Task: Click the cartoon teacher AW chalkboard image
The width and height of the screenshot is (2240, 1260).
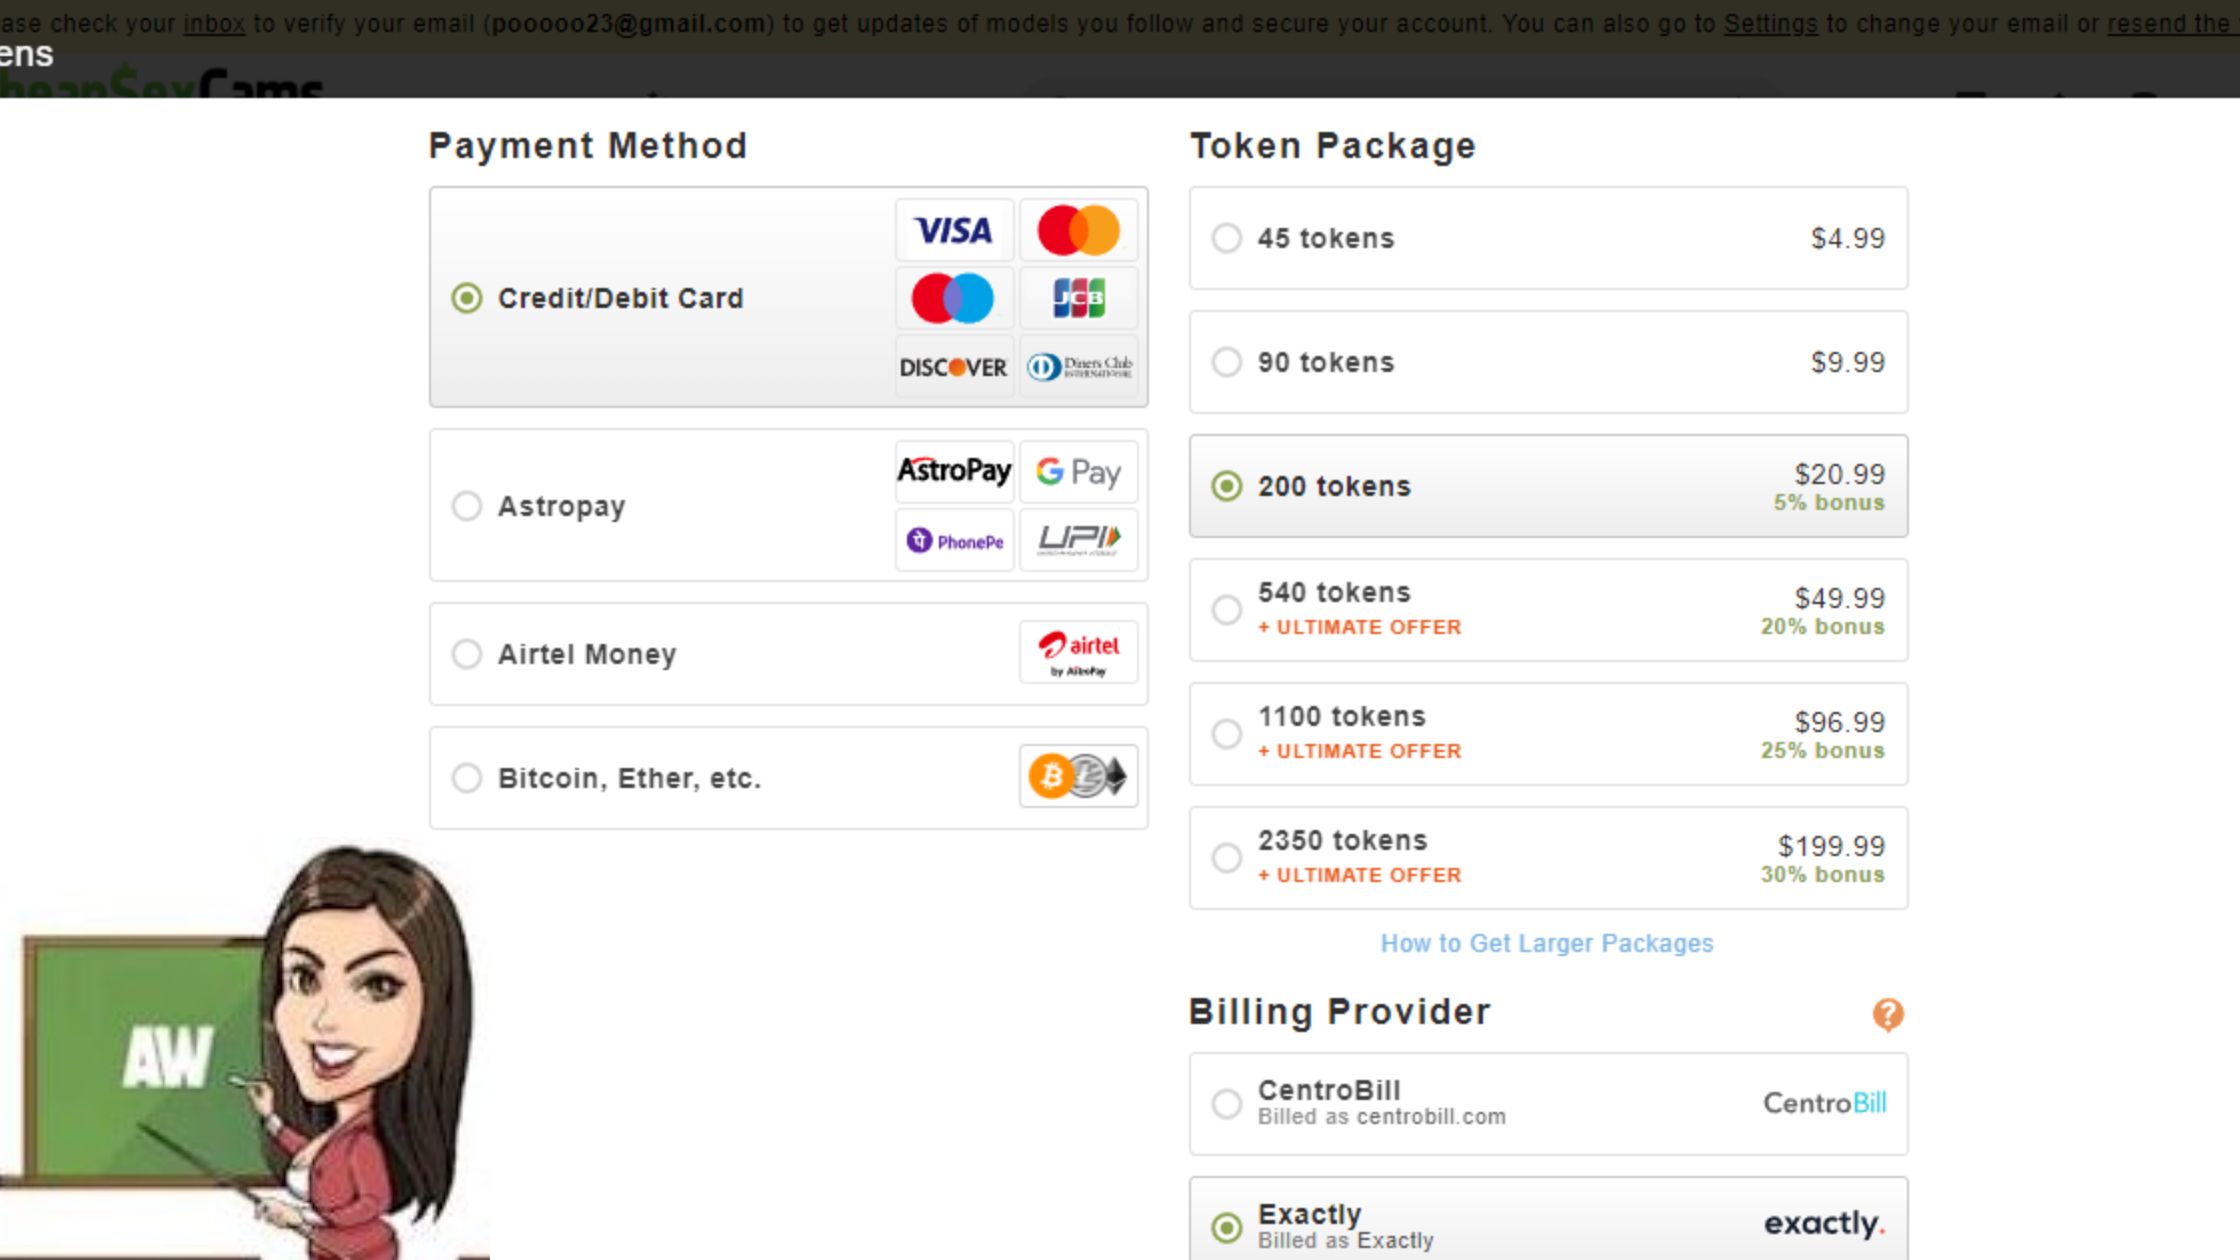Action: [245, 1050]
